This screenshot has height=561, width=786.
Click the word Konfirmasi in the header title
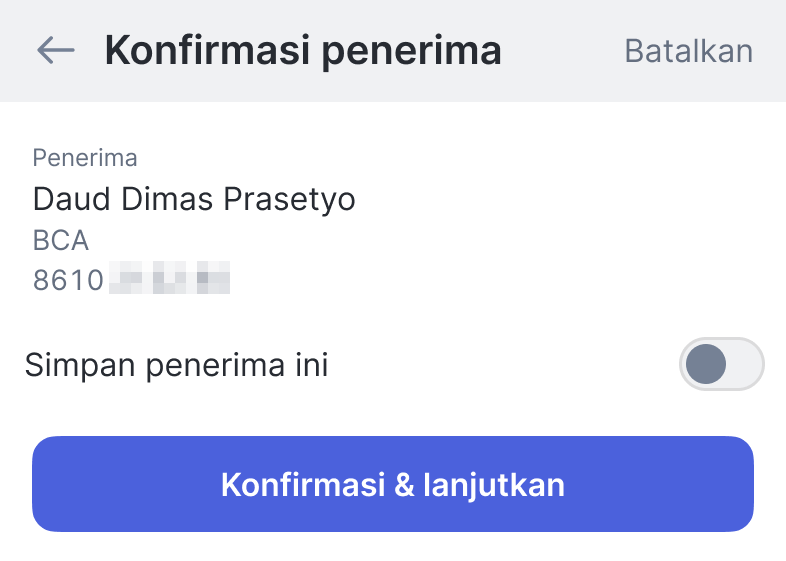[207, 50]
